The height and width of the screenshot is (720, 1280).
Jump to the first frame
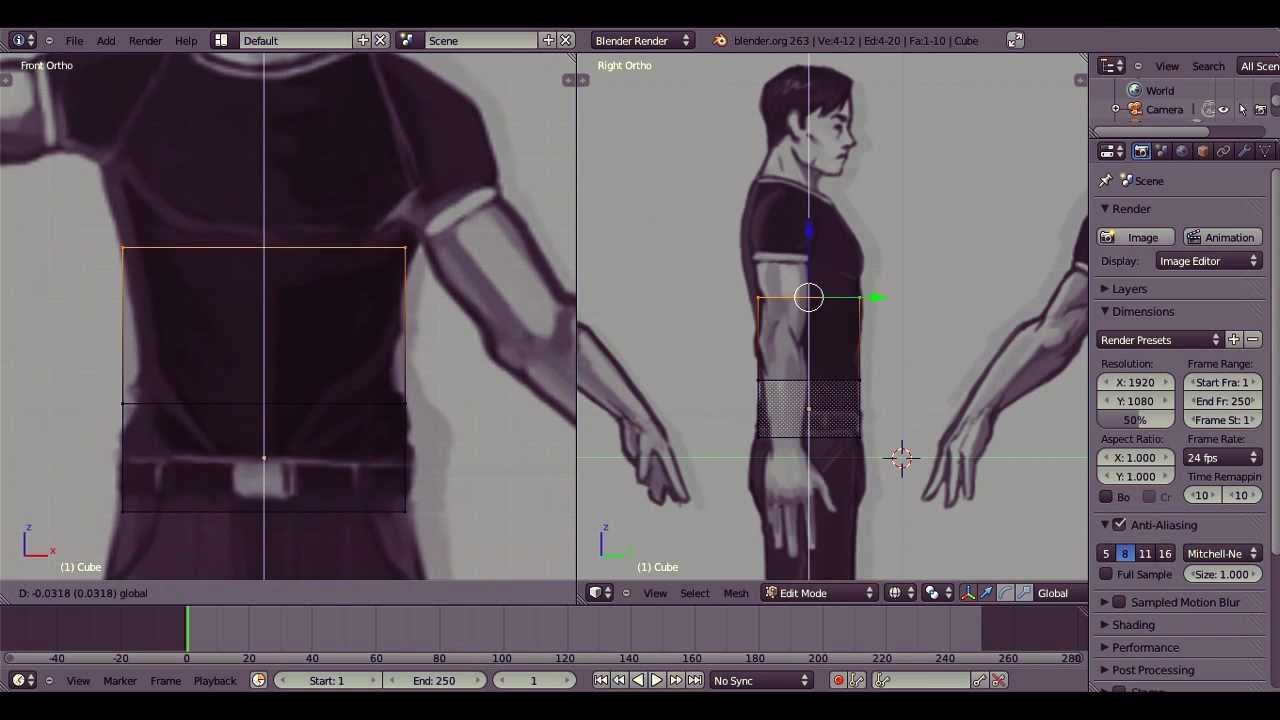pos(600,681)
